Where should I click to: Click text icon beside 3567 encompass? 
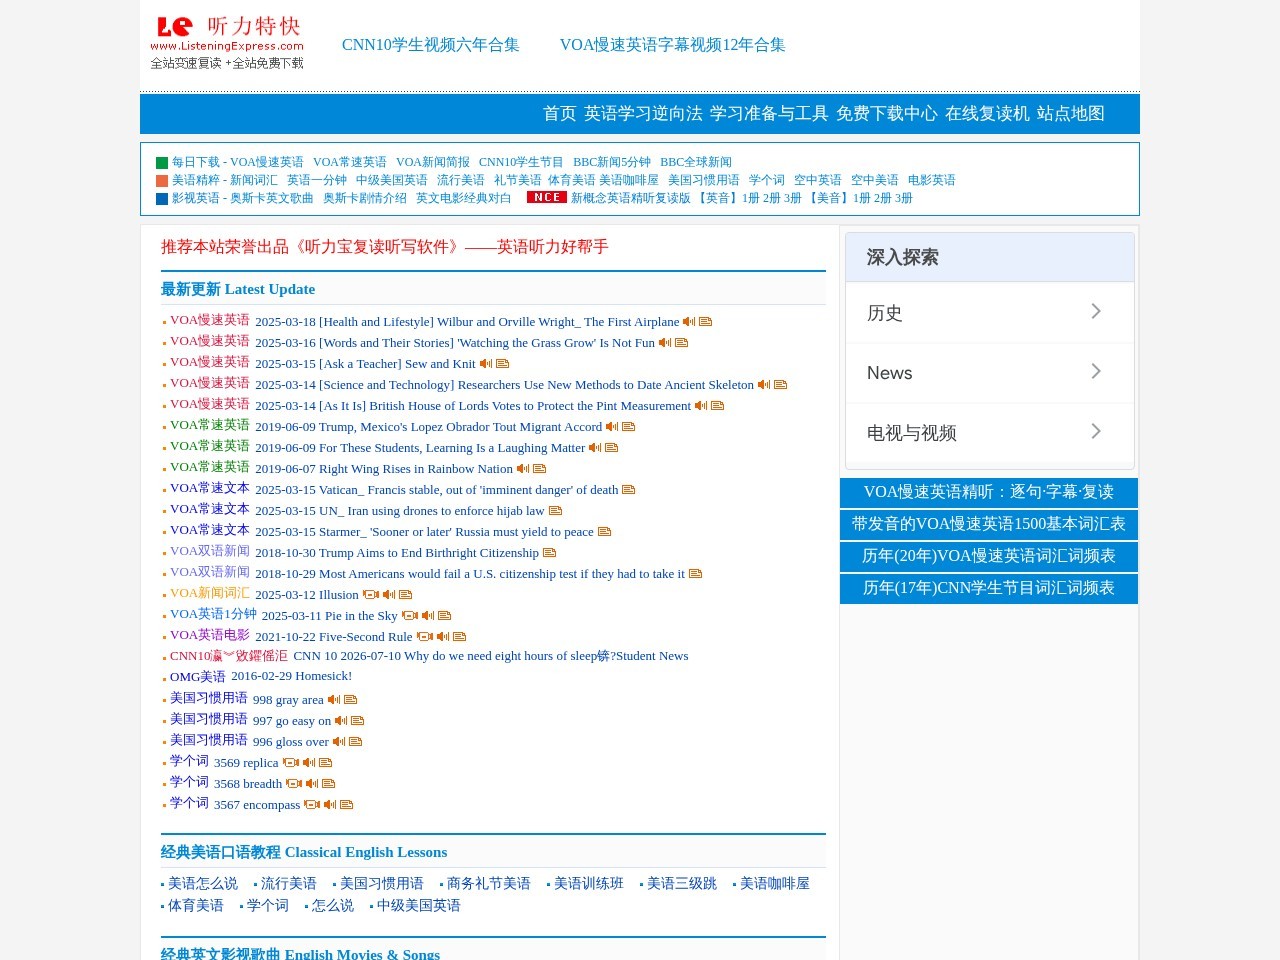coord(346,805)
